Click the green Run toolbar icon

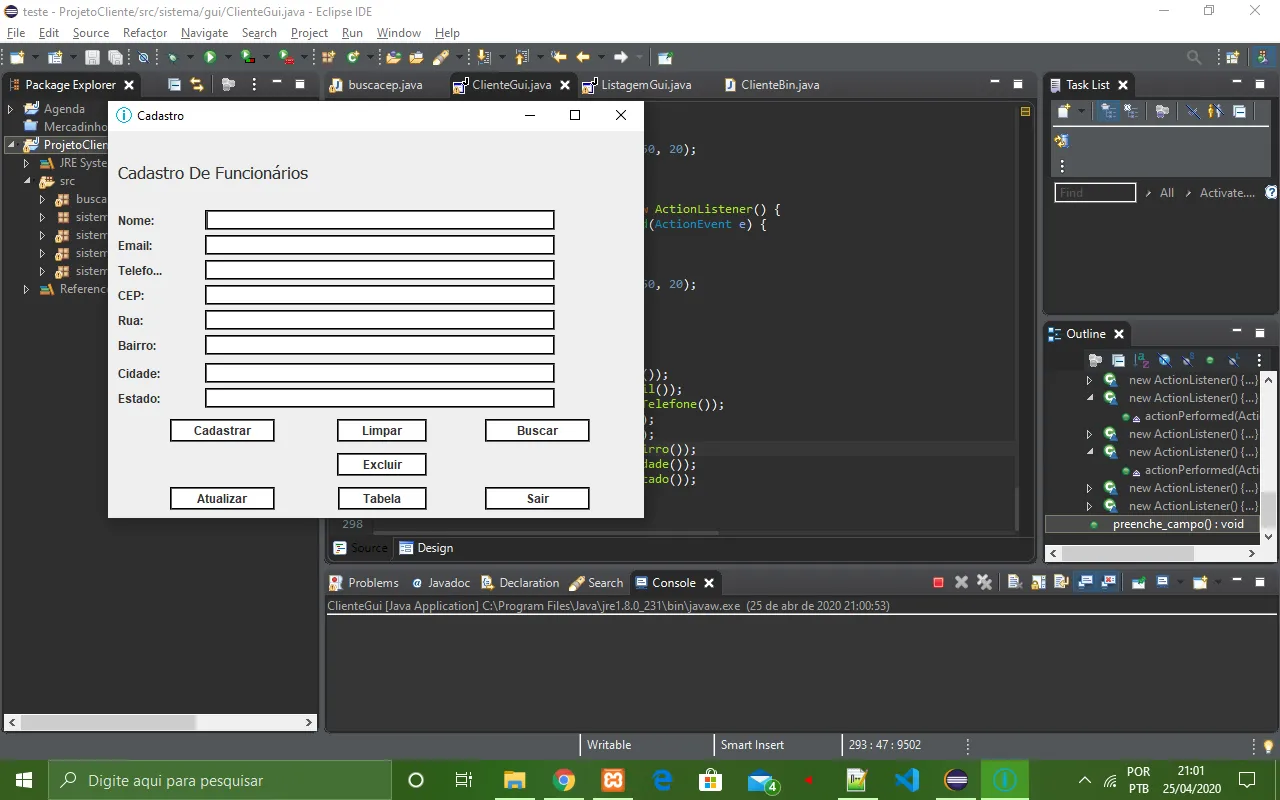(x=210, y=58)
